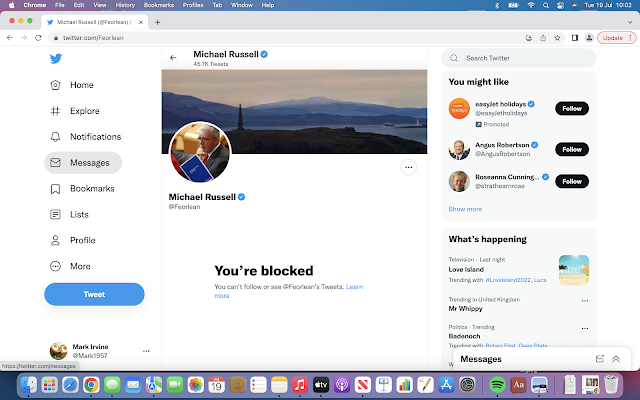The height and width of the screenshot is (400, 640).
Task: Close the Michael Russell tab
Action: pyautogui.click(x=141, y=22)
